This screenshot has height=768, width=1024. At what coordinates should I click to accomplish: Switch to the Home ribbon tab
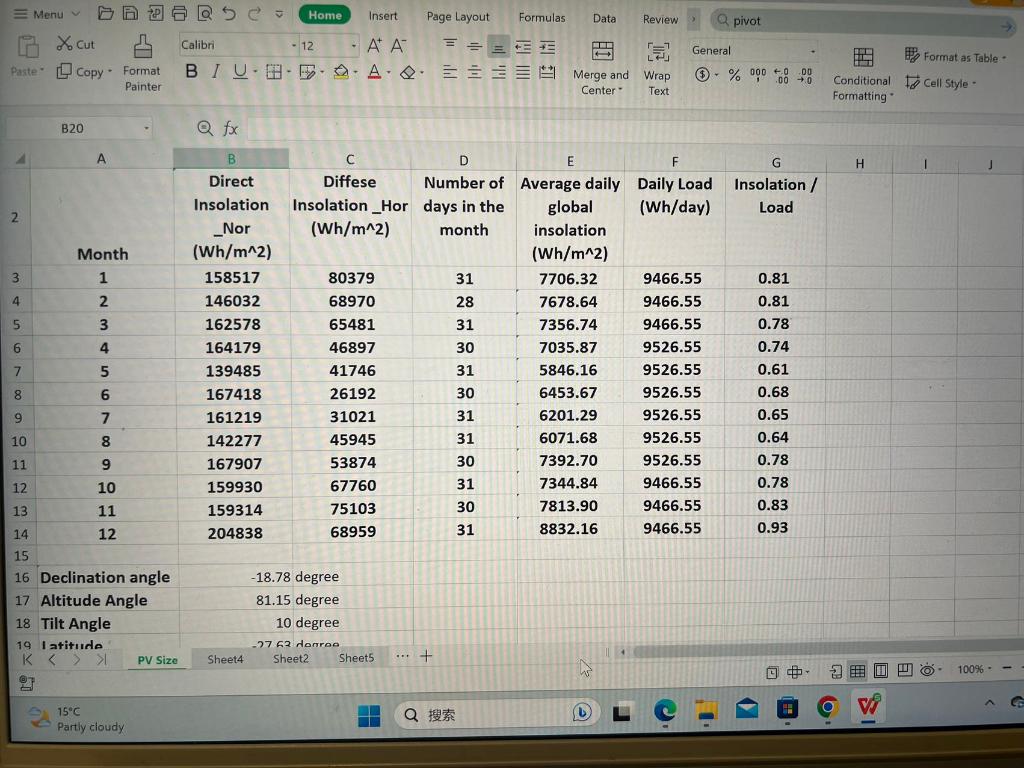pos(325,15)
